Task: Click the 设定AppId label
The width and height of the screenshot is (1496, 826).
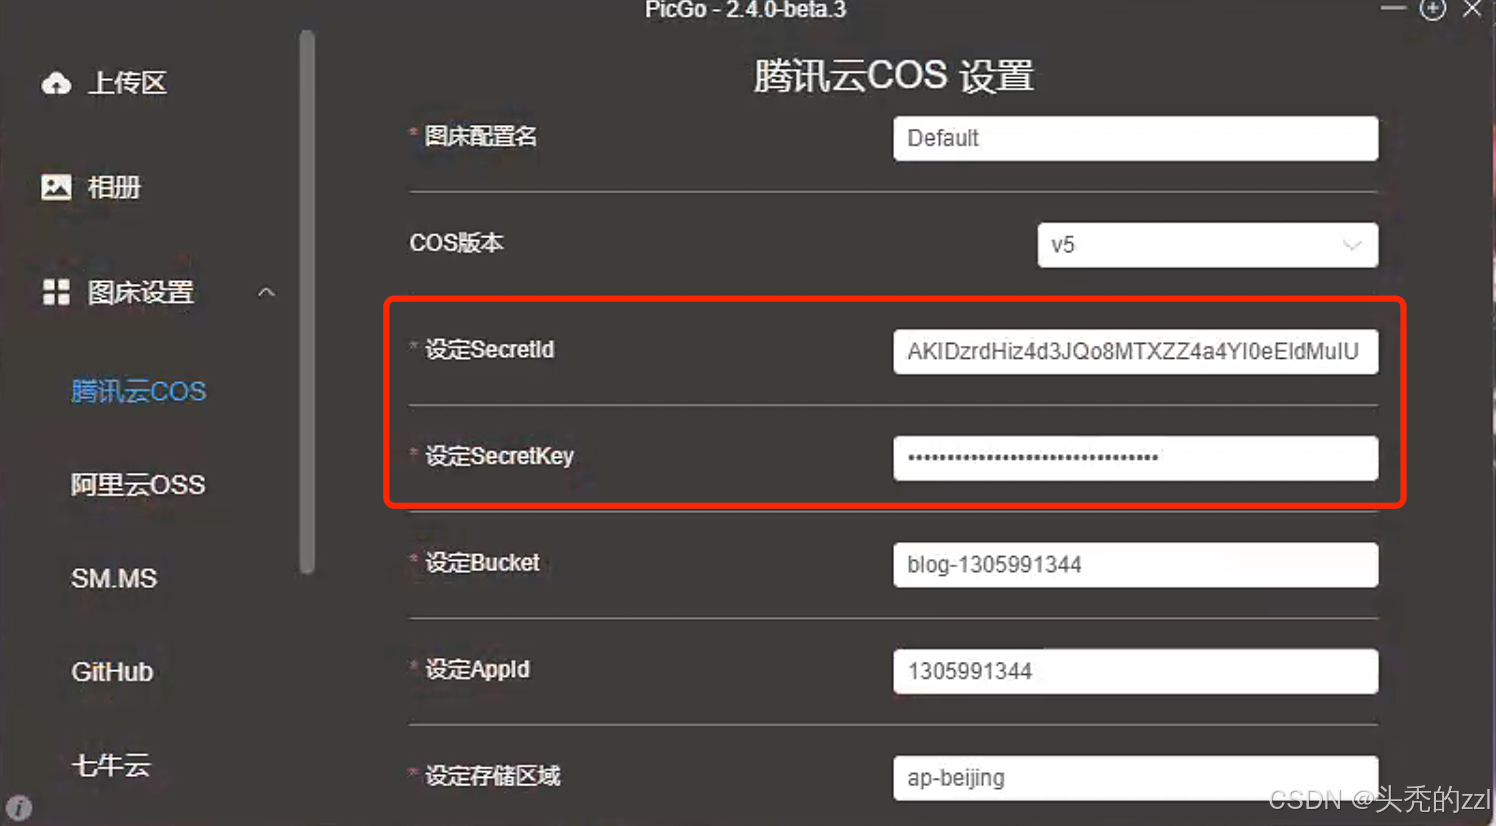Action: (478, 669)
